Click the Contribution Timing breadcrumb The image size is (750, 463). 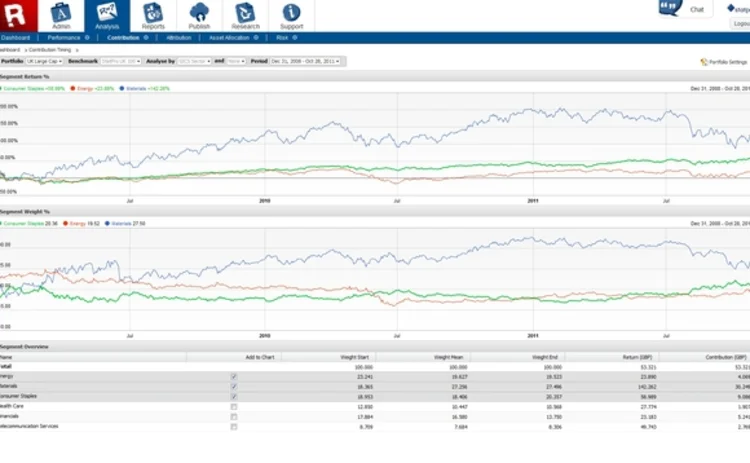50,50
